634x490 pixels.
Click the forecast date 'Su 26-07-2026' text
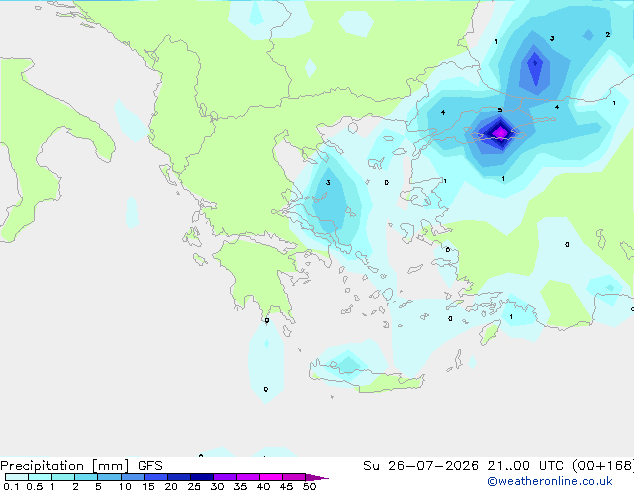[x=421, y=466]
